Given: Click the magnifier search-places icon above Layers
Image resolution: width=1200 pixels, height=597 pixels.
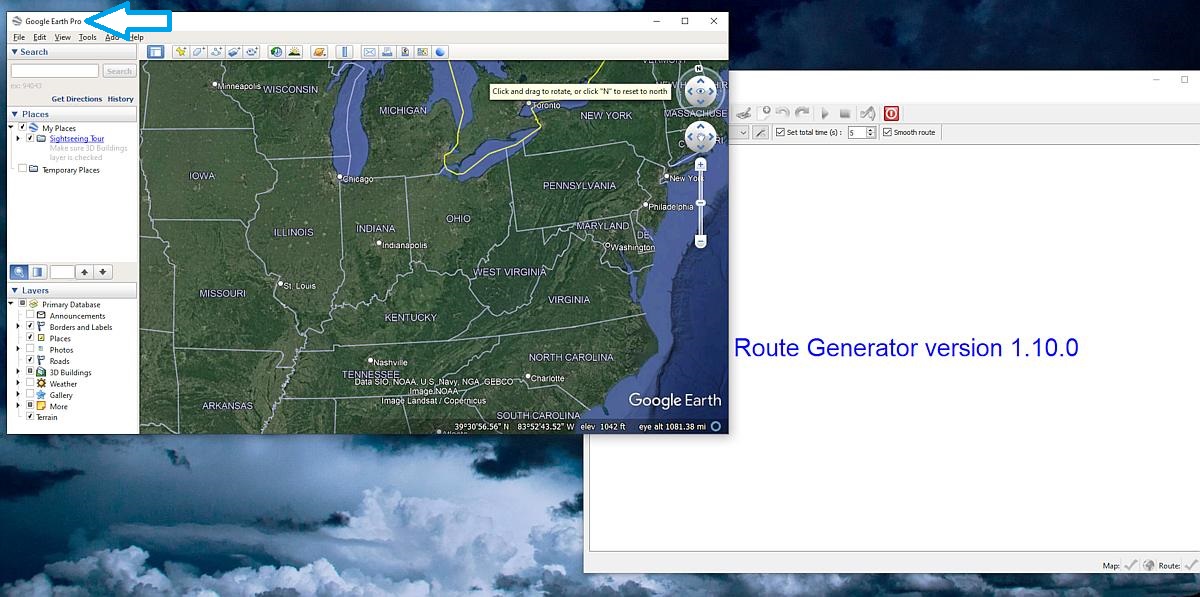Looking at the screenshot, I should (19, 272).
